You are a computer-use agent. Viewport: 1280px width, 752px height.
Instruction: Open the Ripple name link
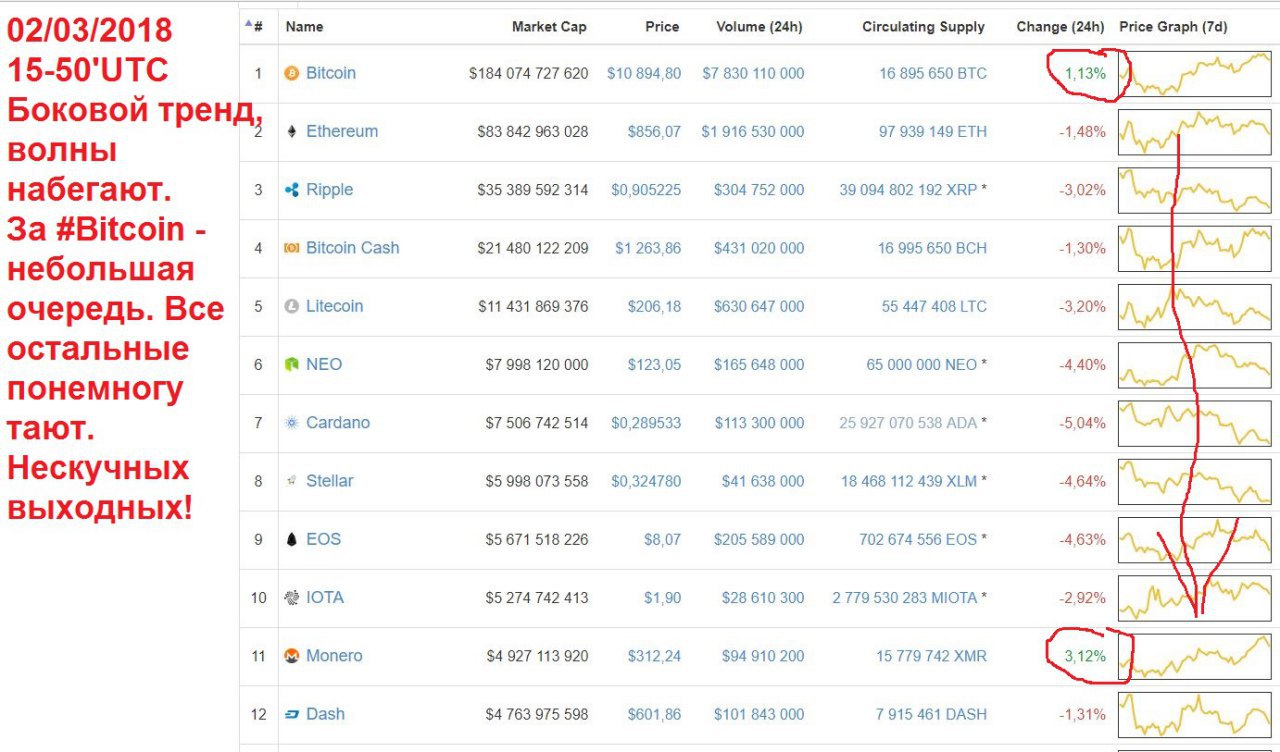(x=329, y=190)
